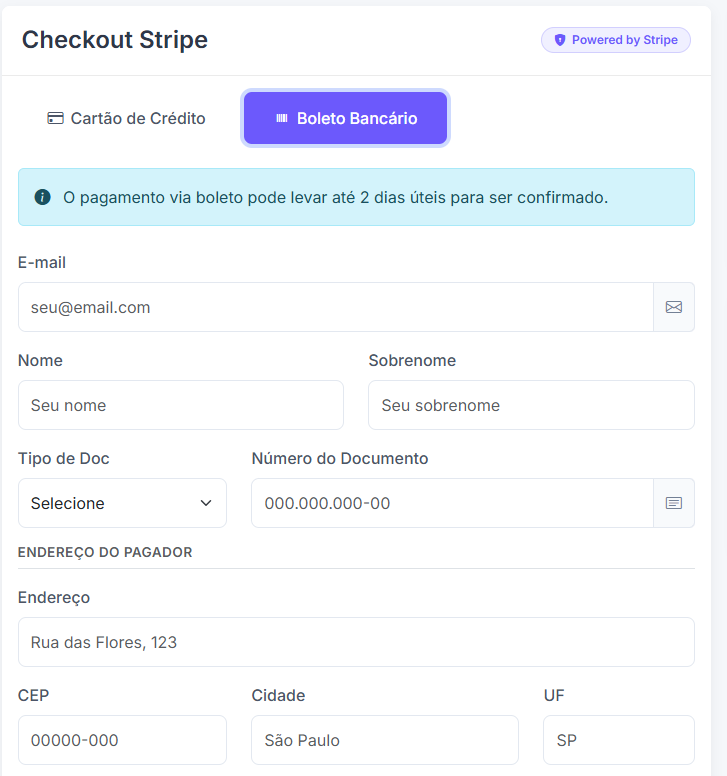Viewport: 727px width, 776px height.
Task: Click the info icon in the boleto notice
Action: [x=43, y=197]
